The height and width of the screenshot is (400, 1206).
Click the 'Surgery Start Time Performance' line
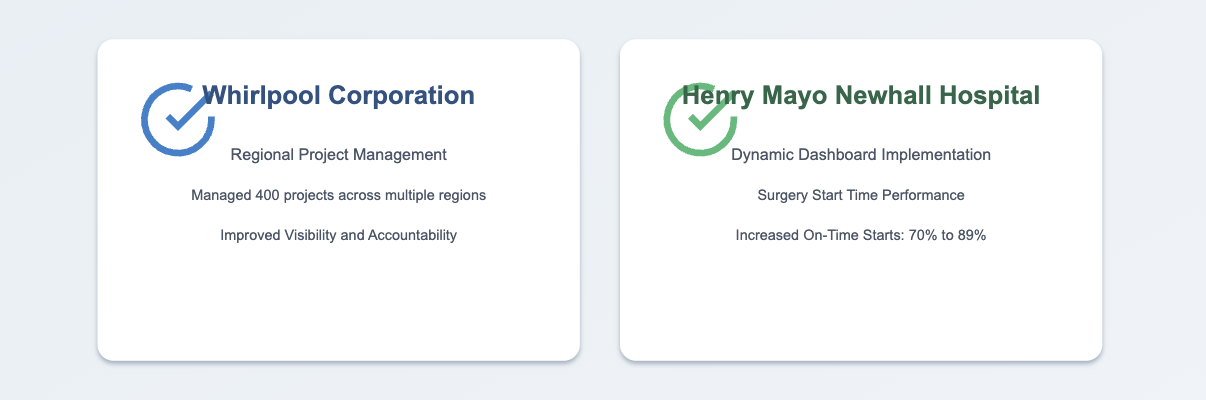tap(861, 195)
